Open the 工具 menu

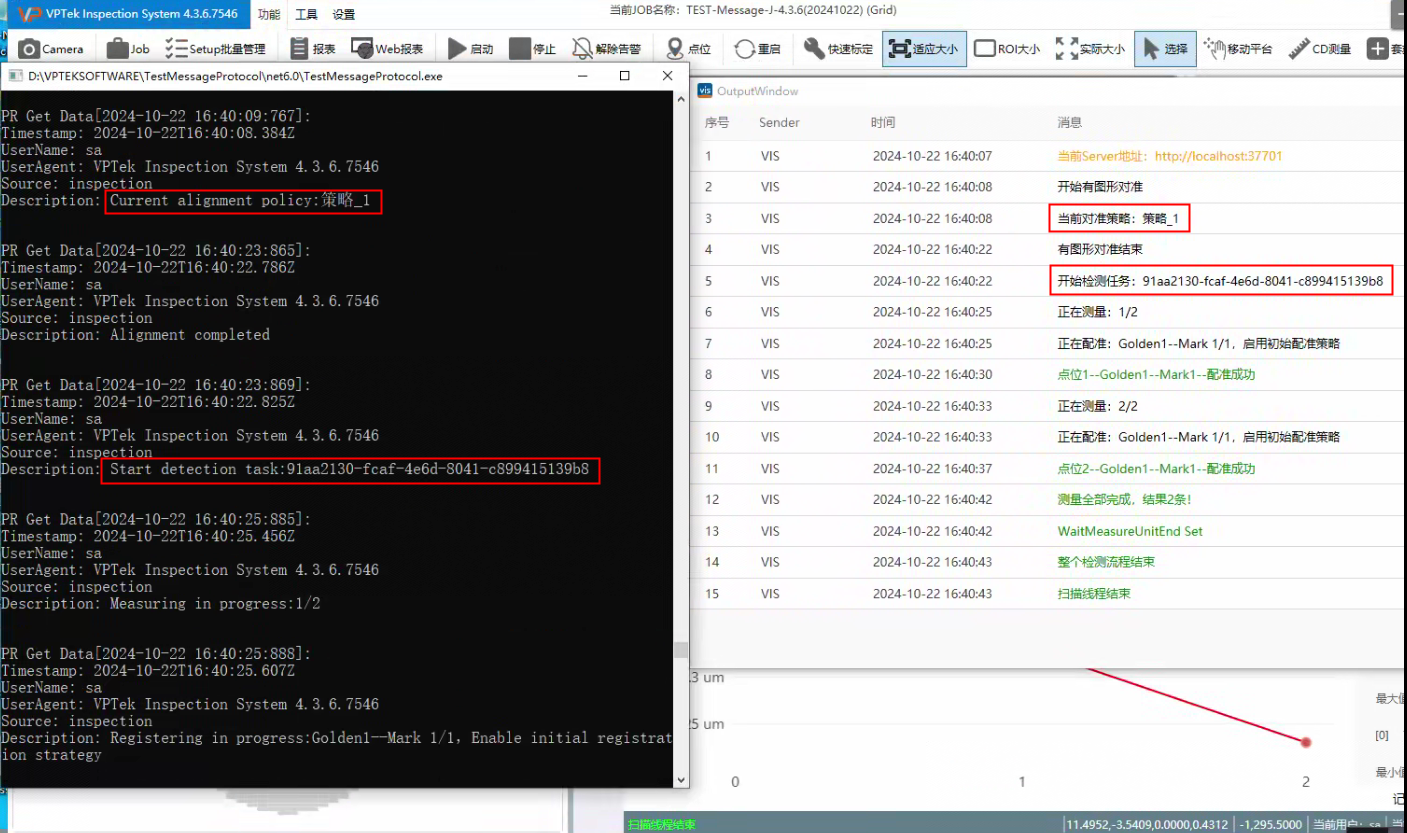(307, 15)
